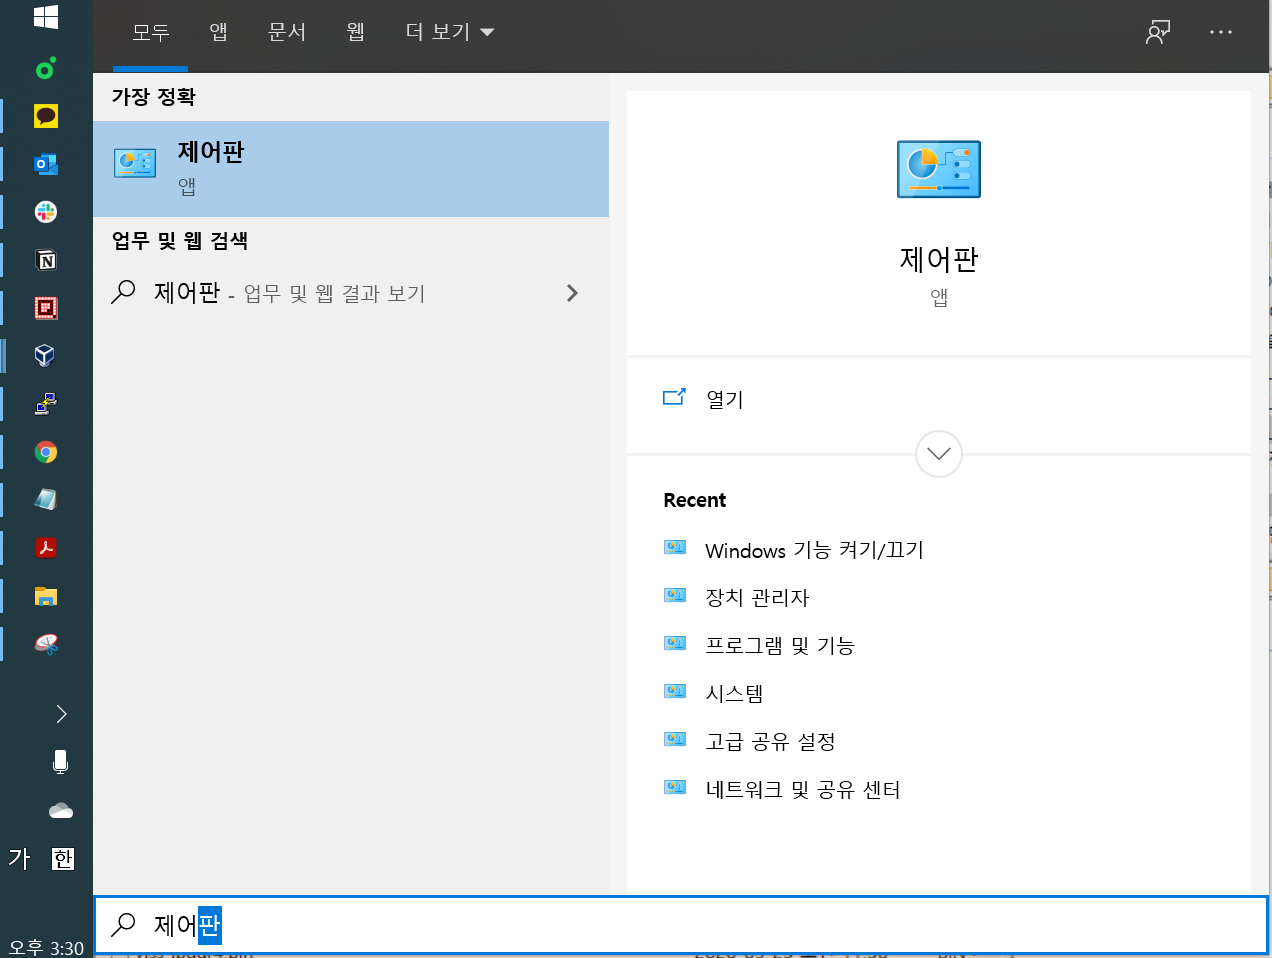This screenshot has height=958, width=1272.
Task: Open VirtualBox from the taskbar
Action: pos(46,356)
